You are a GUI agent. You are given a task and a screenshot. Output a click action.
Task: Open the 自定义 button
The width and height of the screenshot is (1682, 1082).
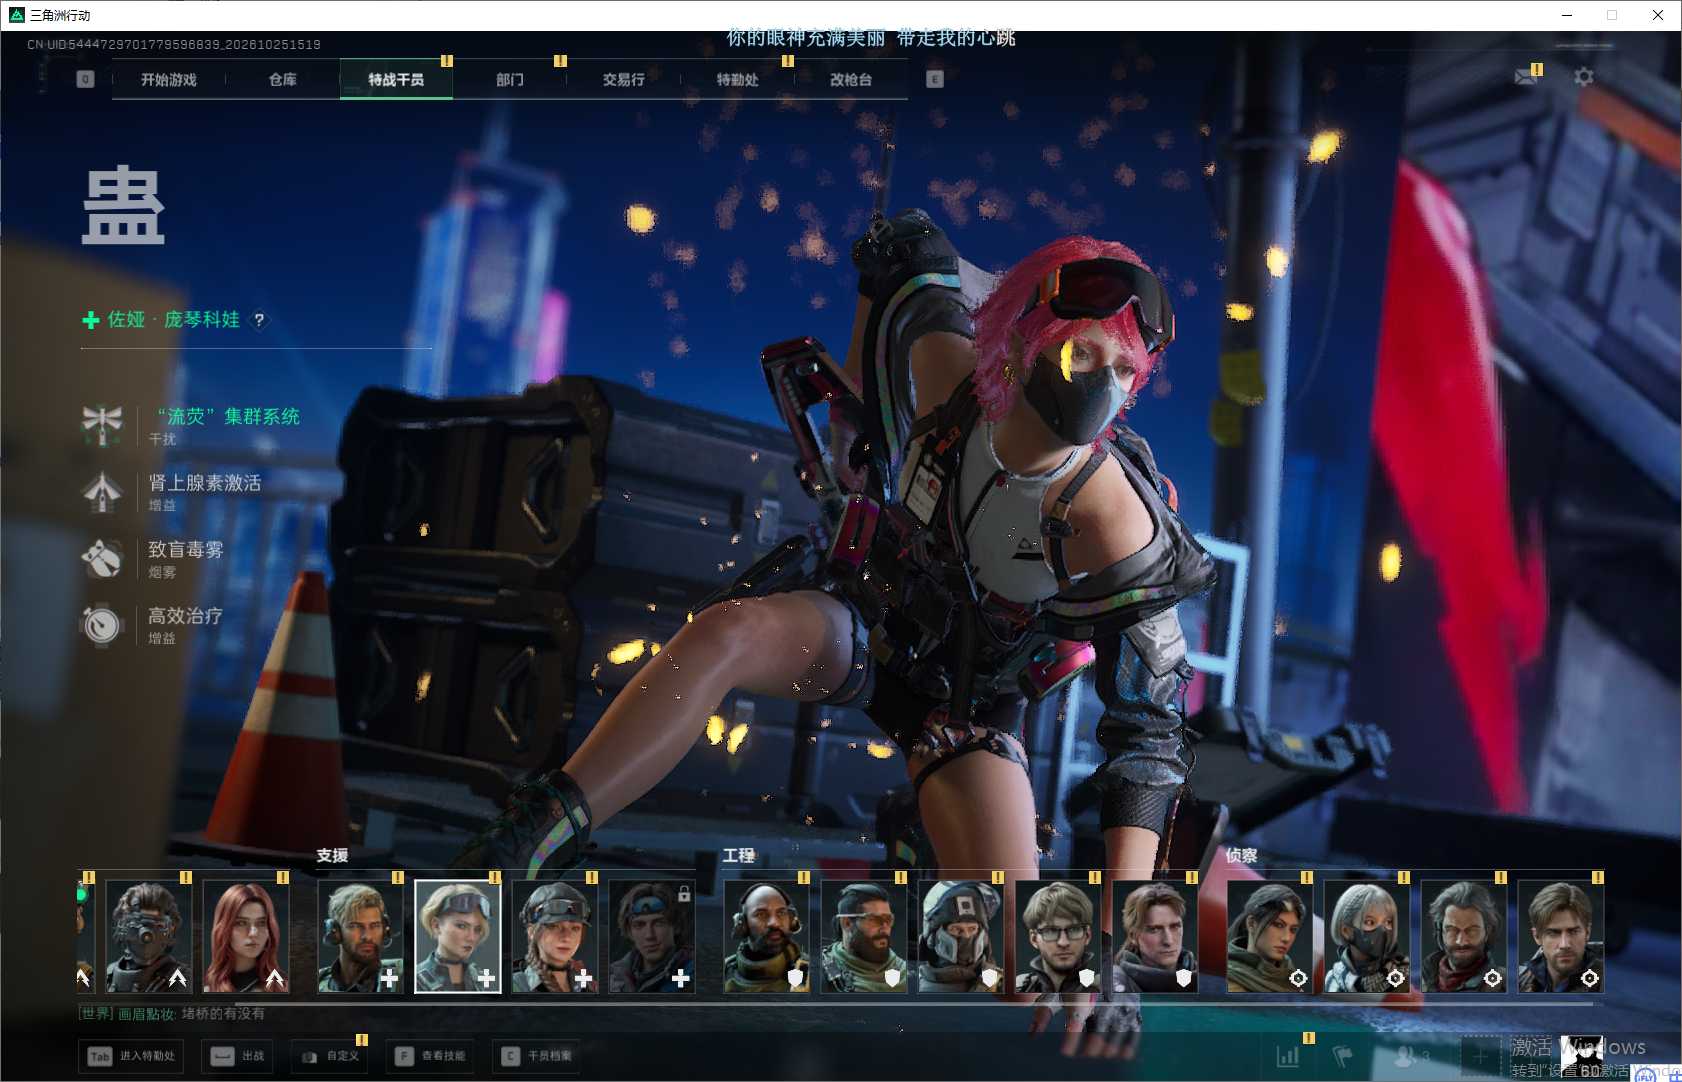(330, 1056)
